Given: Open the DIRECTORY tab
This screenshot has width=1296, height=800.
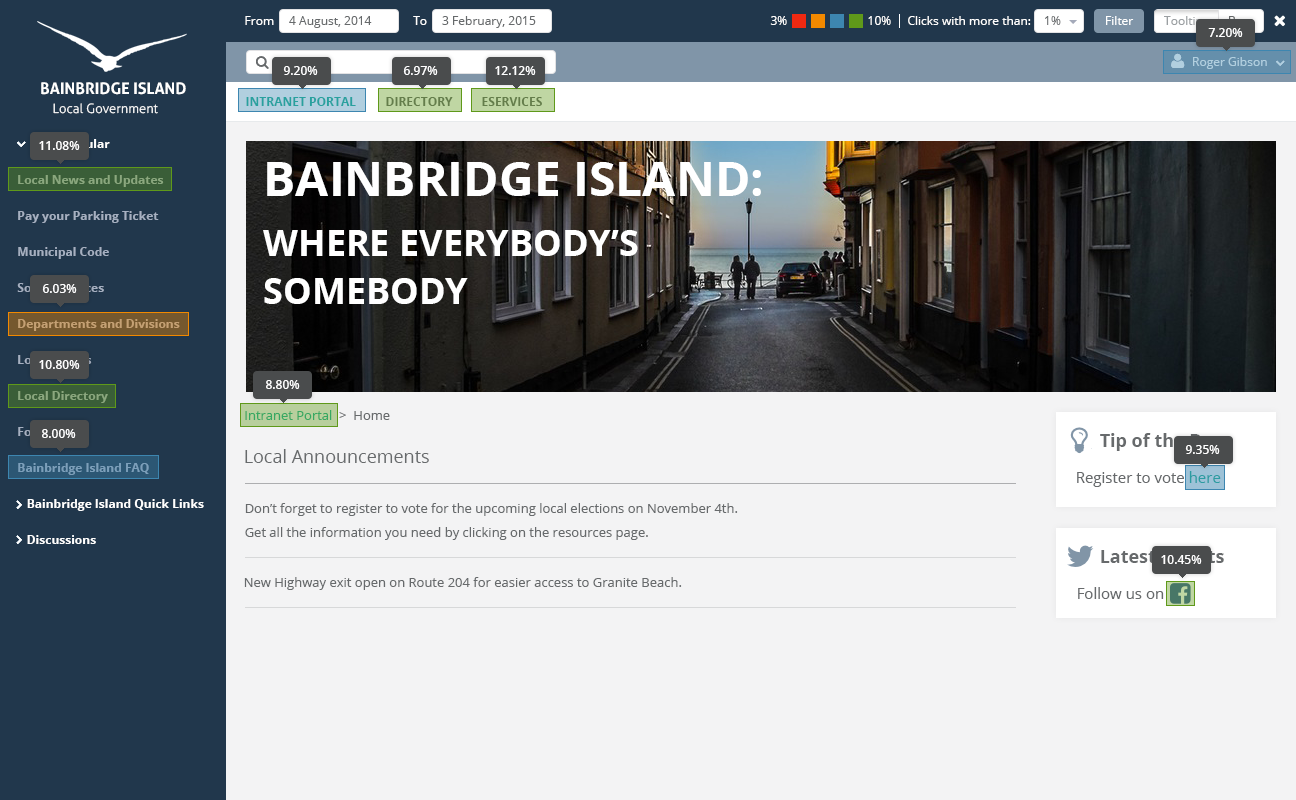Looking at the screenshot, I should [419, 101].
